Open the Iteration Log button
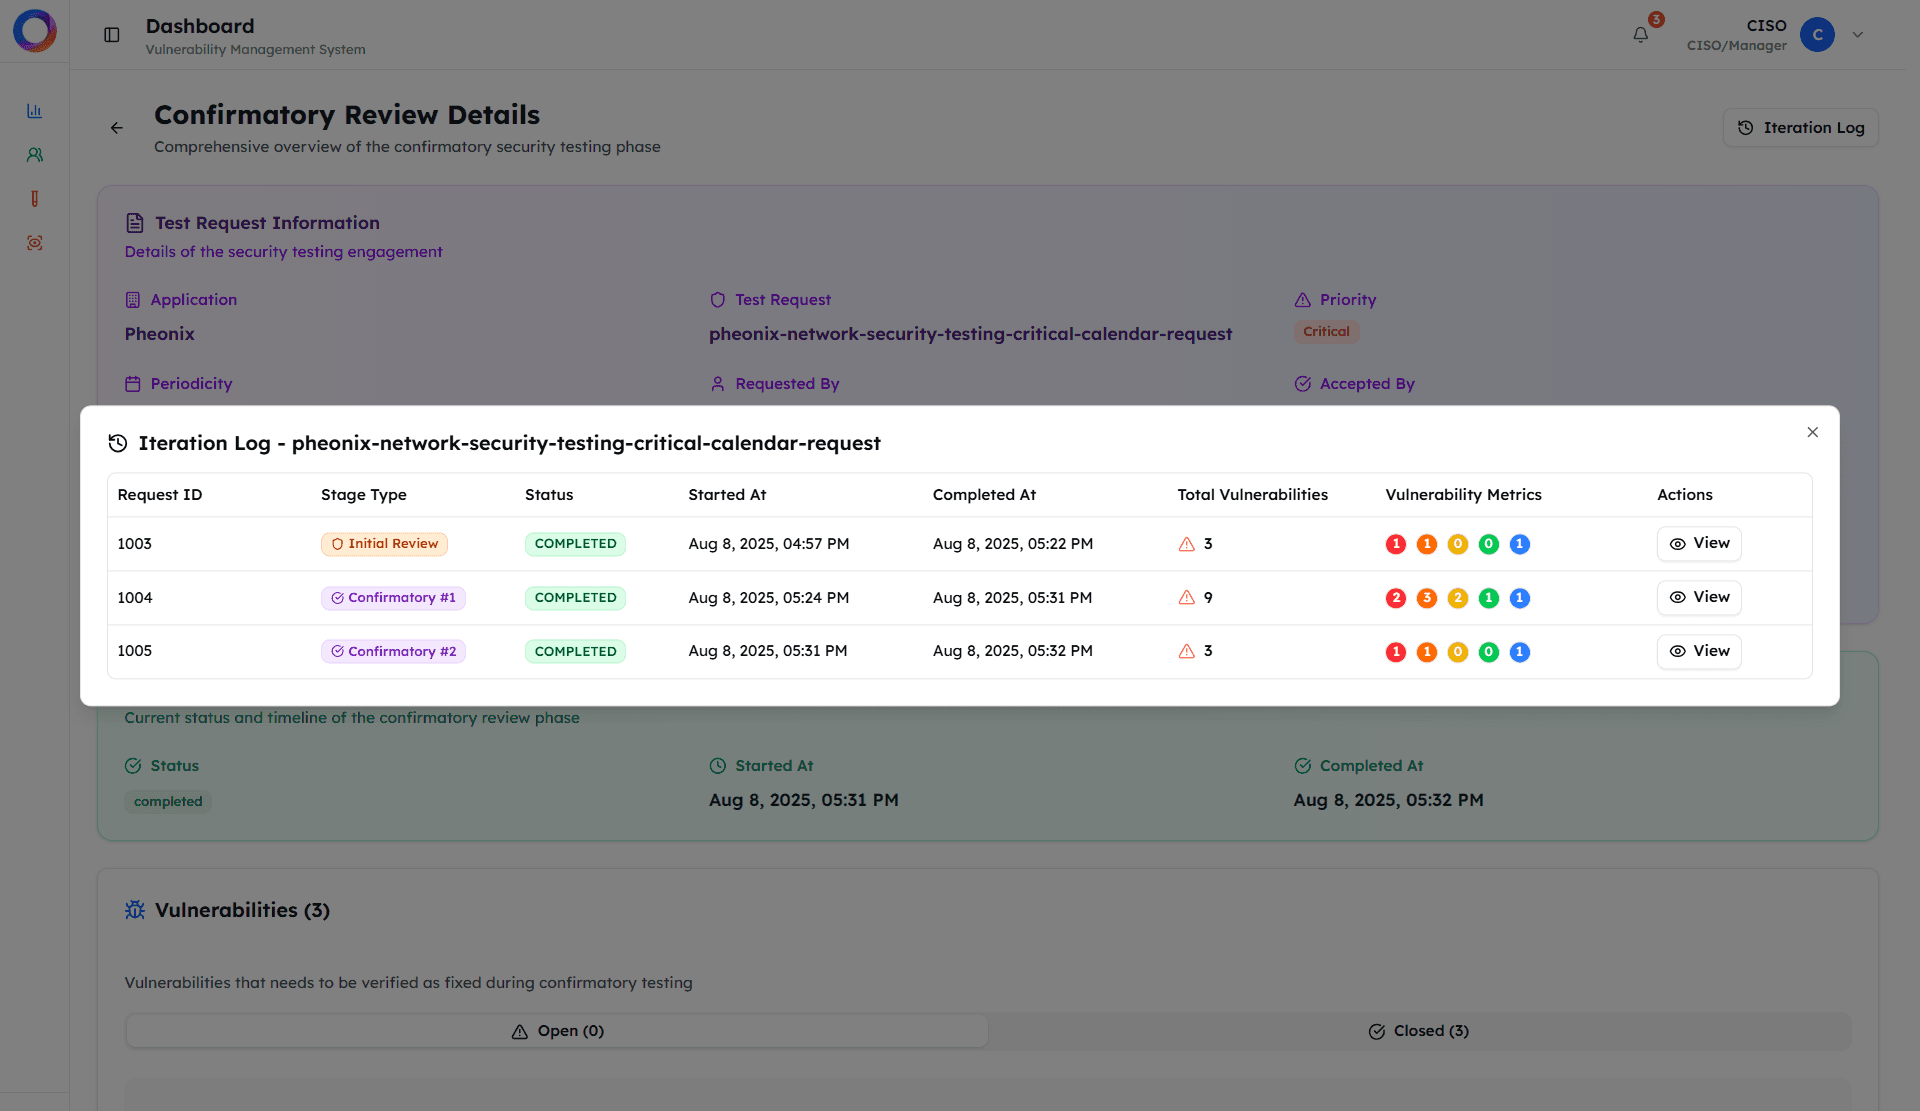This screenshot has width=1920, height=1111. (1800, 128)
